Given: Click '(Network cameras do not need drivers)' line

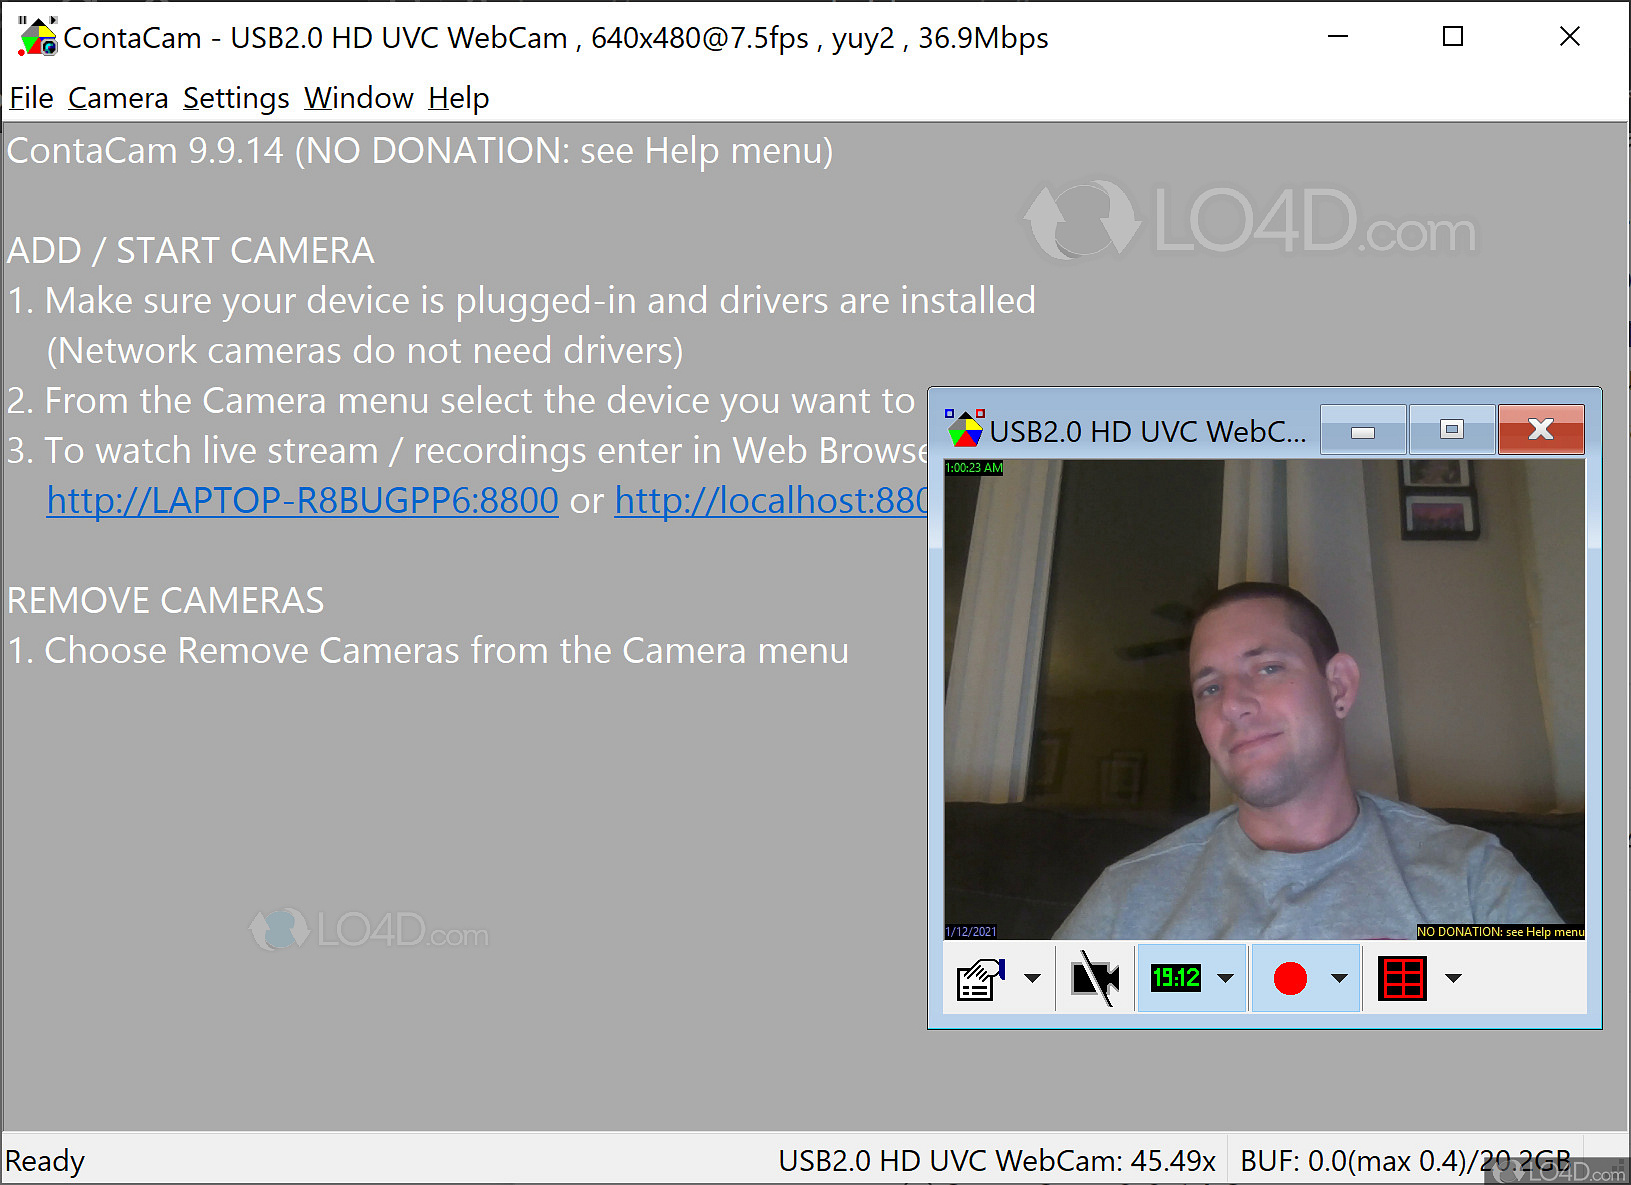Looking at the screenshot, I should pos(365,350).
